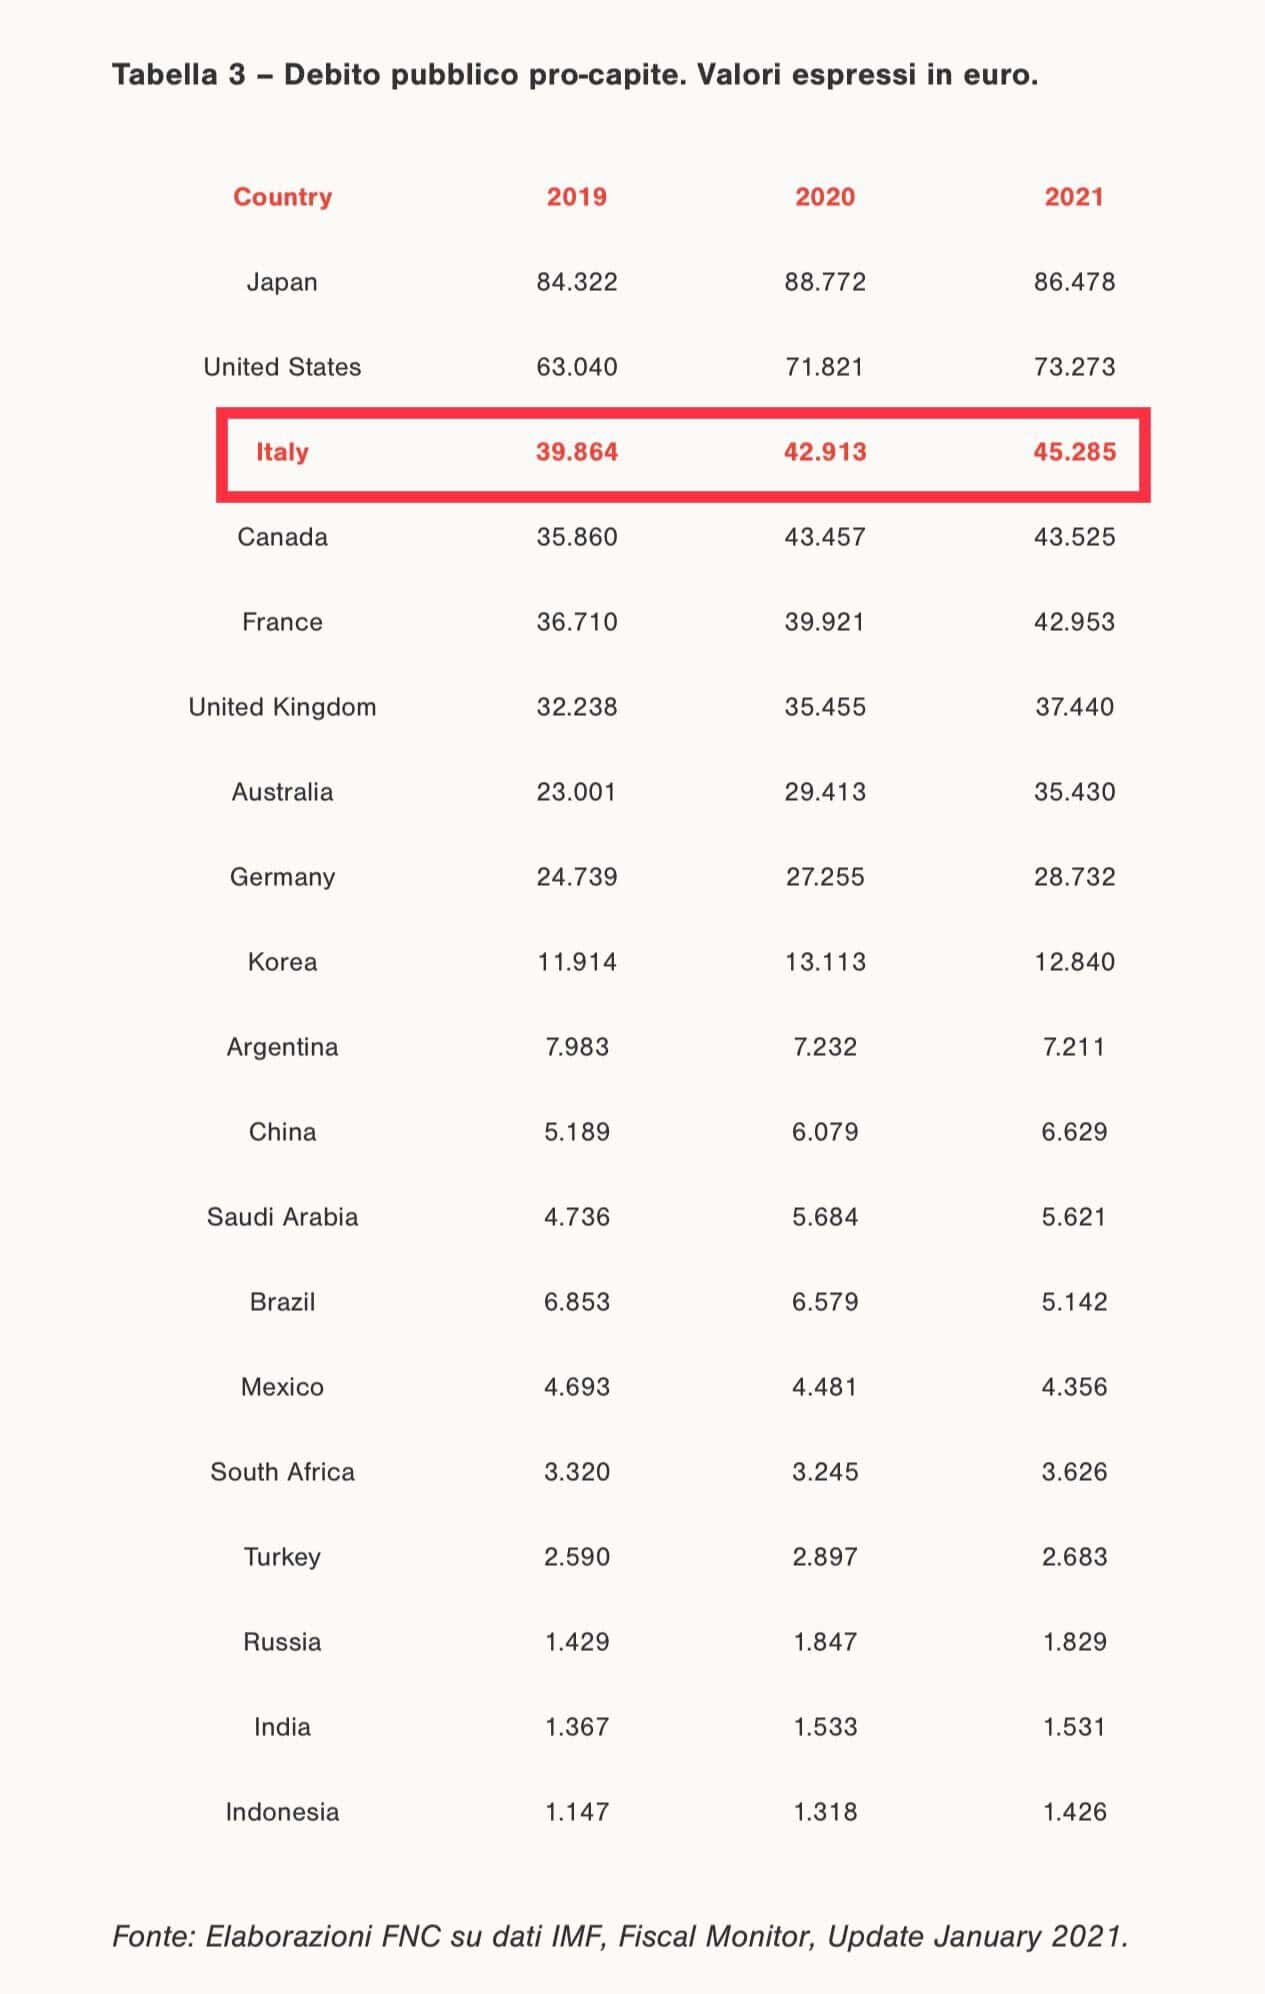Select the France country name

(x=282, y=622)
